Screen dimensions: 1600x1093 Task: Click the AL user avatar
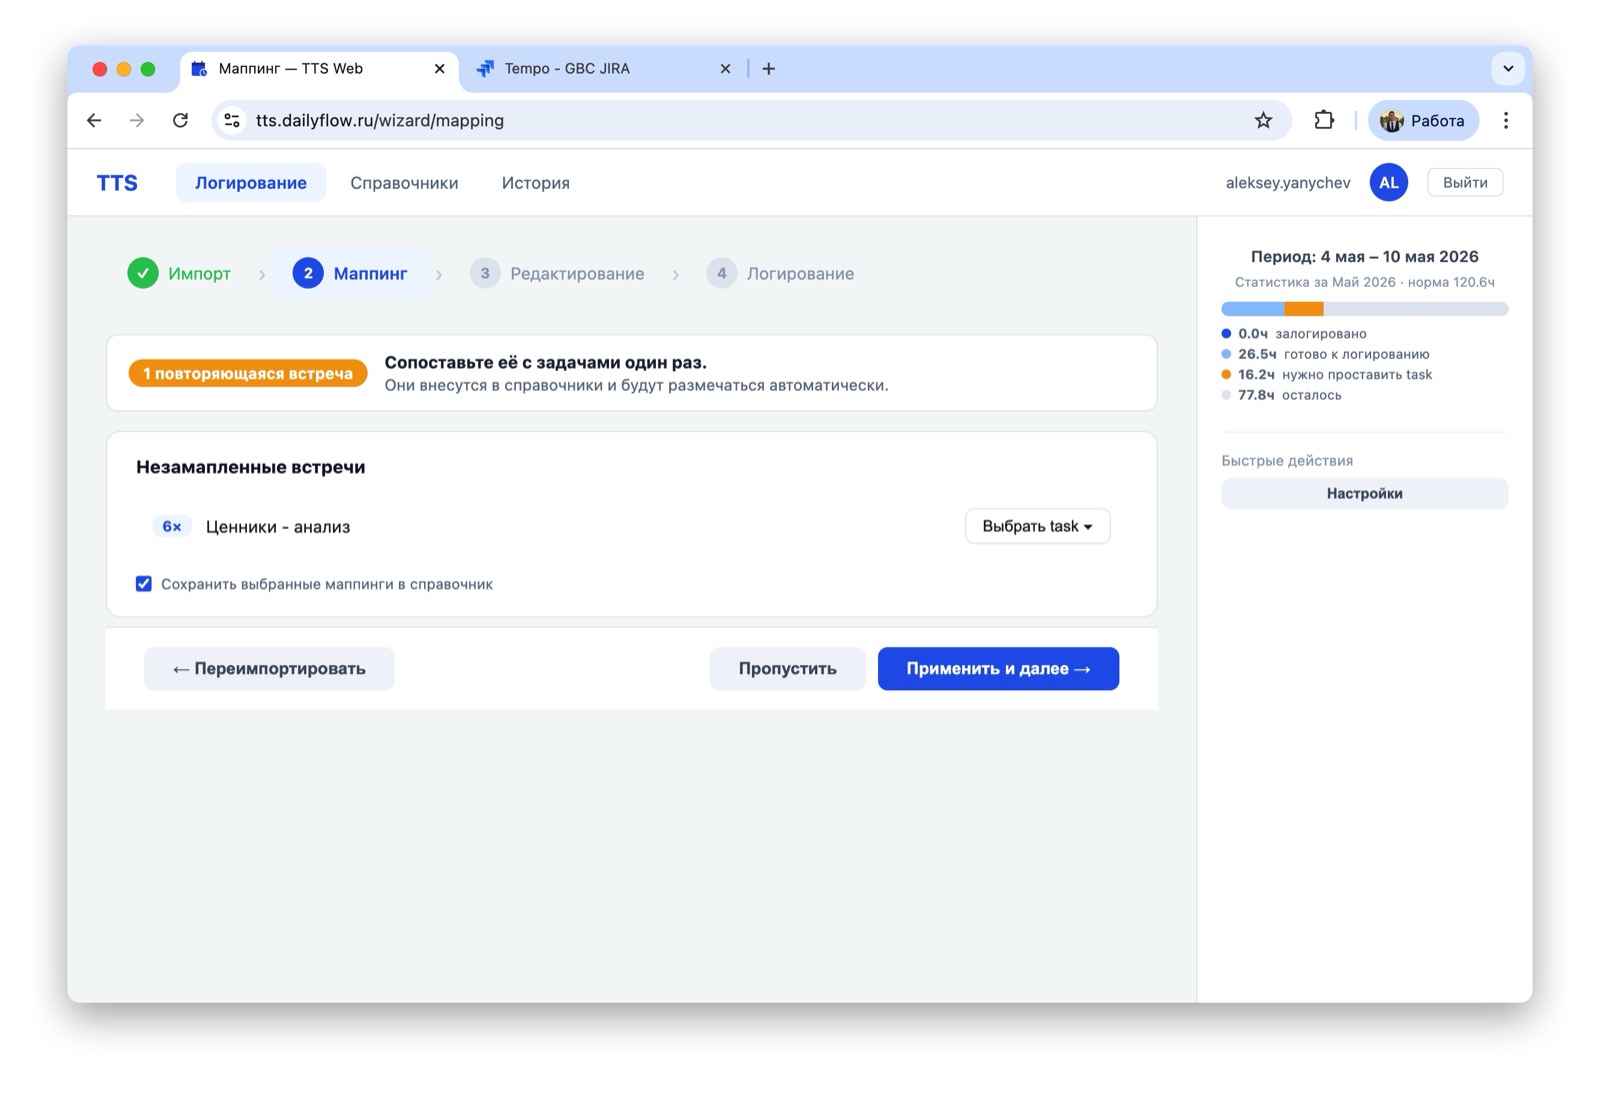coord(1388,182)
